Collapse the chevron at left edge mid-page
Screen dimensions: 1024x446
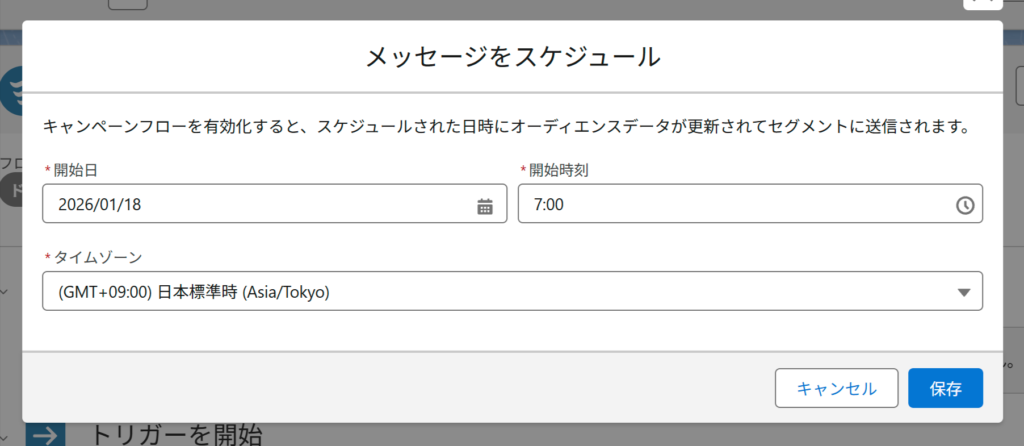(5, 291)
